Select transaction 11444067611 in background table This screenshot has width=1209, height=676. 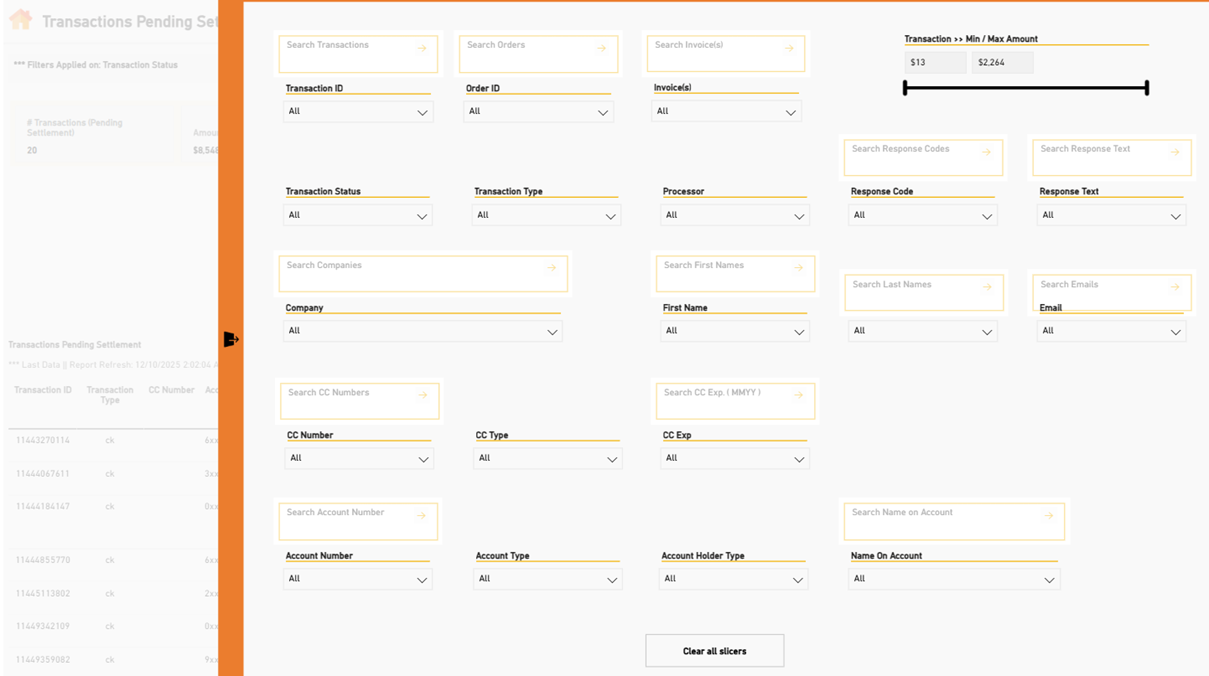point(43,474)
